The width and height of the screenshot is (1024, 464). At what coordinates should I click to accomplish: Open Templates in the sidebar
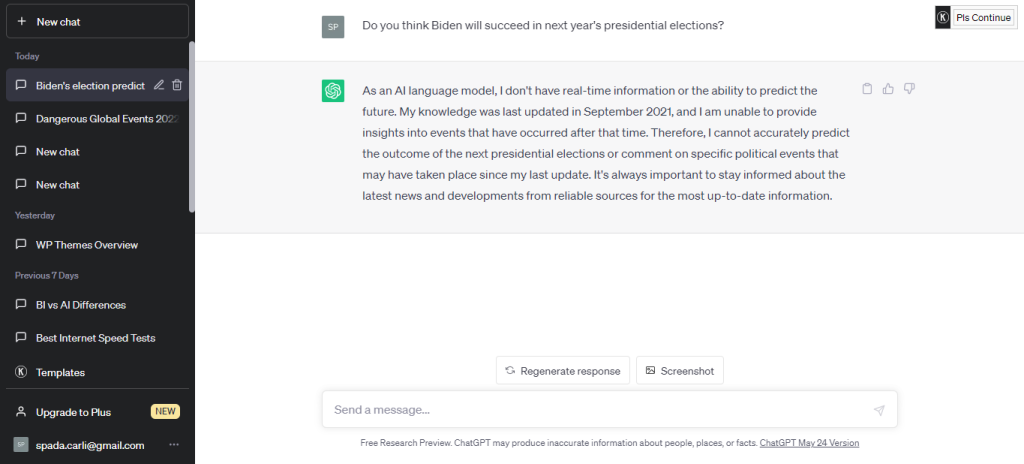97,372
